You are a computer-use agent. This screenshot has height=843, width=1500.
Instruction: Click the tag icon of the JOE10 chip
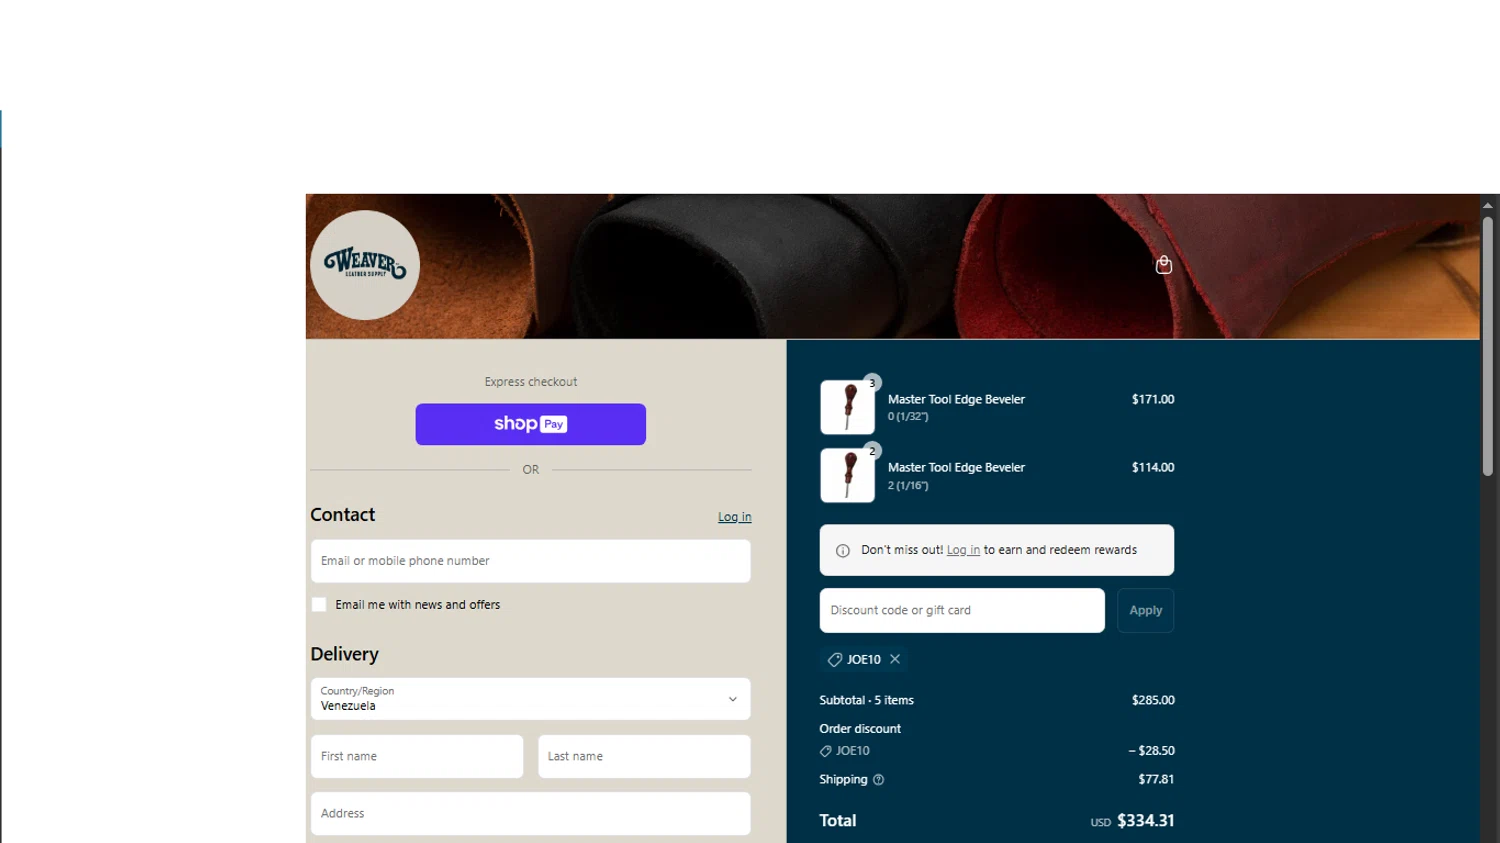click(834, 660)
